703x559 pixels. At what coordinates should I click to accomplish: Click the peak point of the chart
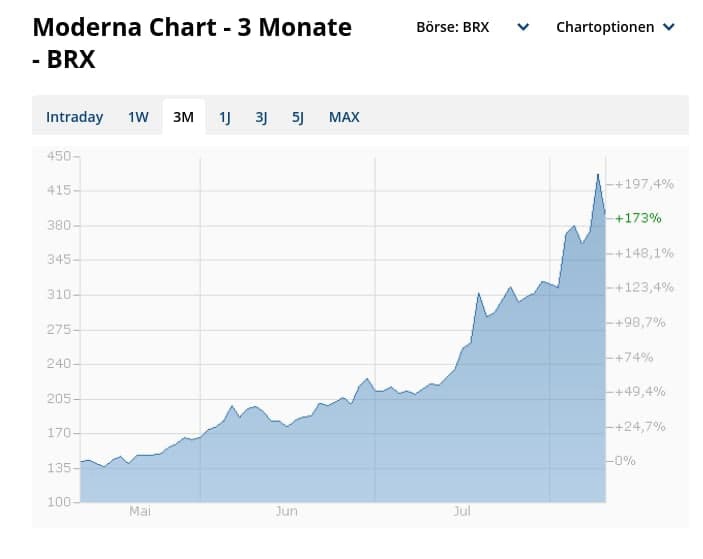(598, 174)
